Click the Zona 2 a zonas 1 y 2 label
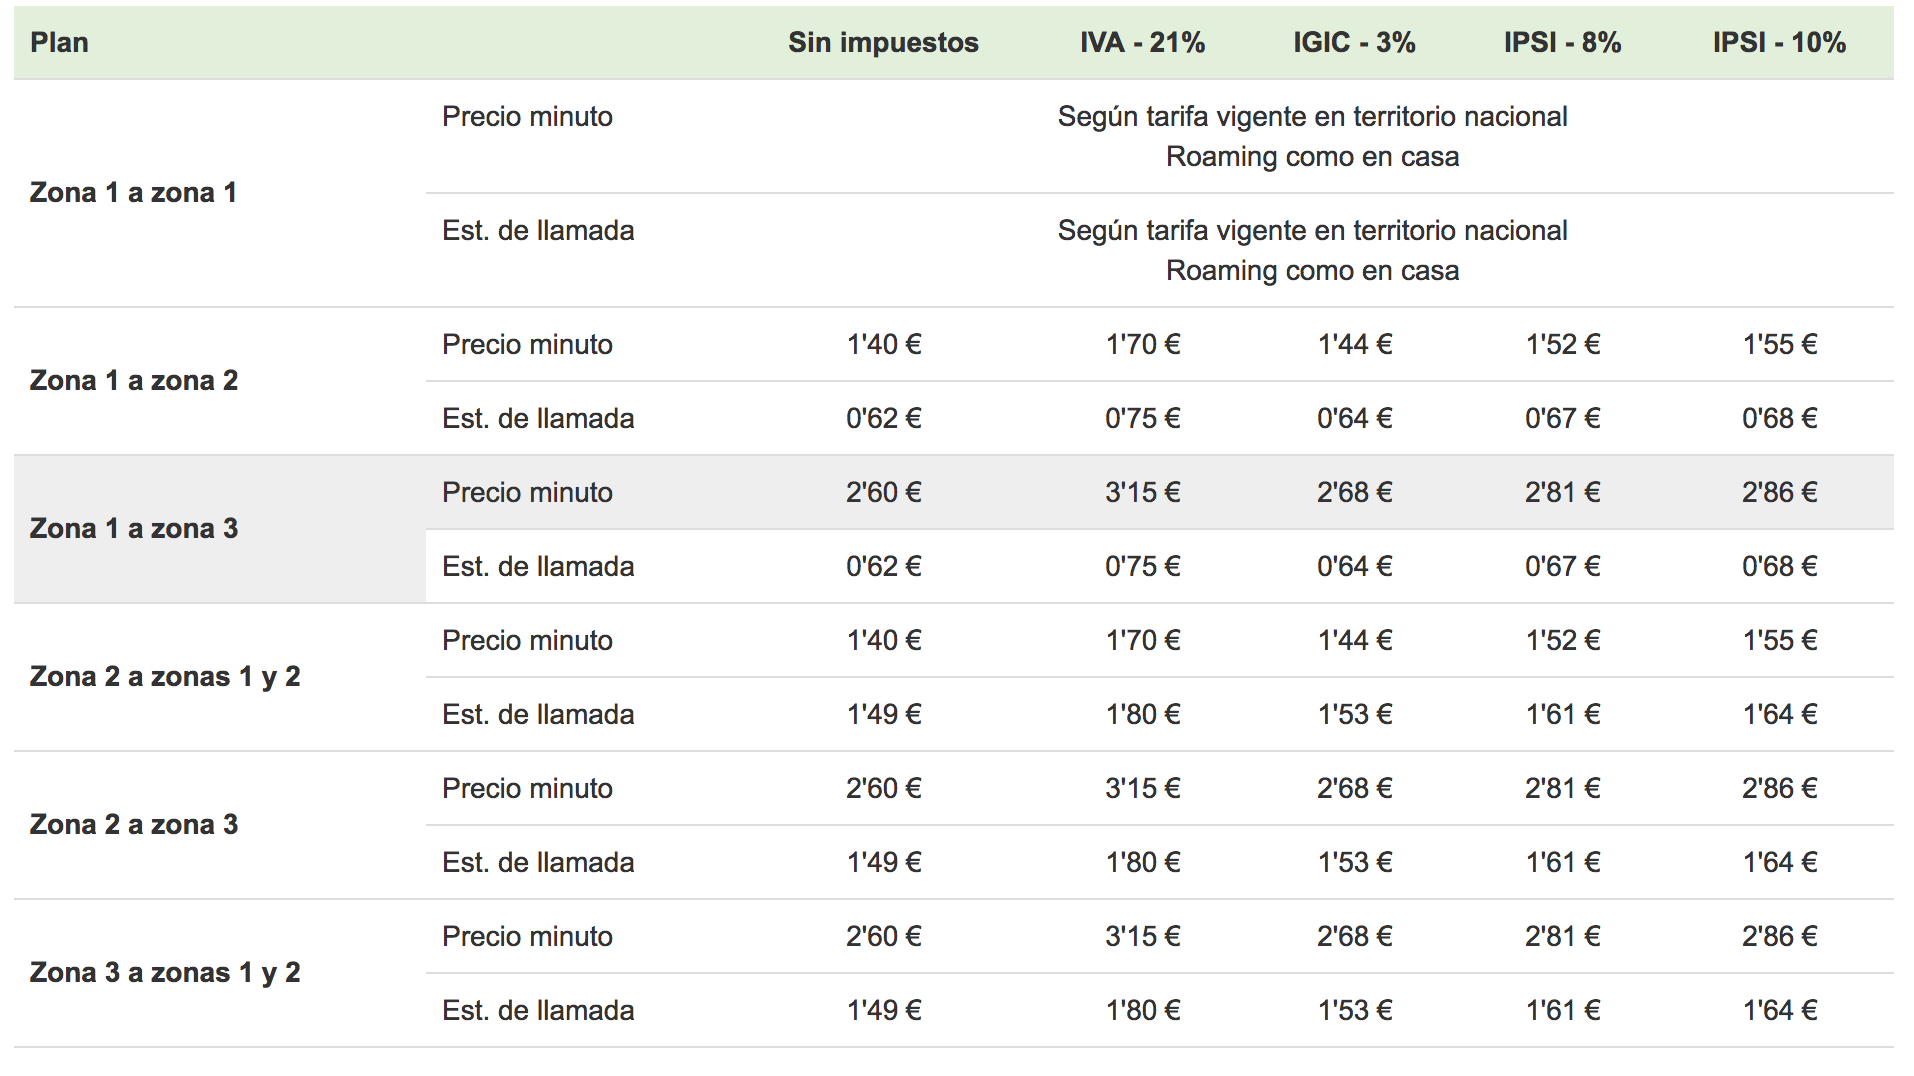This screenshot has height=1076, width=1914. tap(165, 677)
